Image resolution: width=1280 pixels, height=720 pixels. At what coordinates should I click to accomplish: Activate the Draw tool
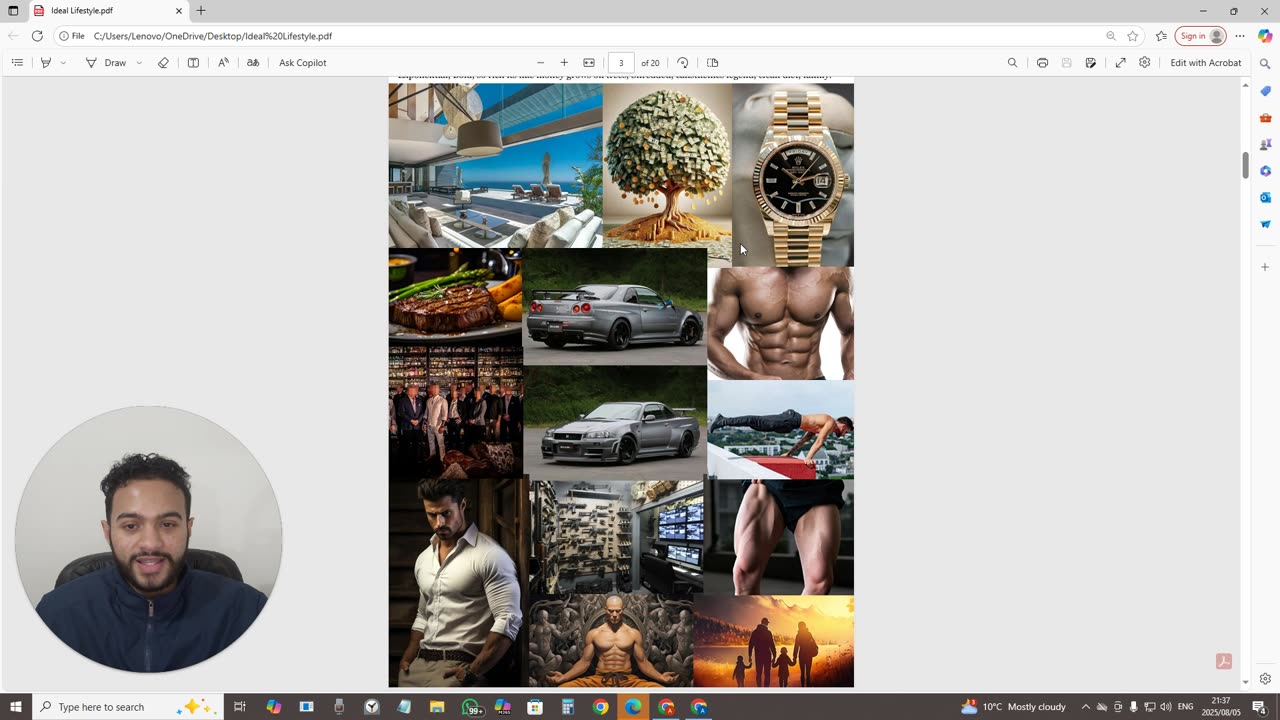106,63
